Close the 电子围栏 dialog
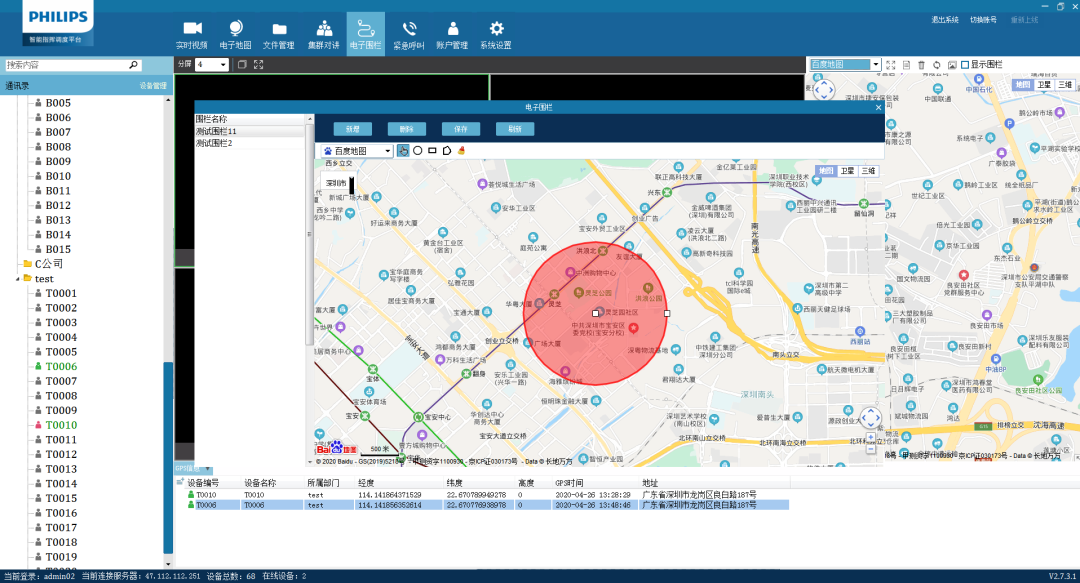 pos(878,108)
